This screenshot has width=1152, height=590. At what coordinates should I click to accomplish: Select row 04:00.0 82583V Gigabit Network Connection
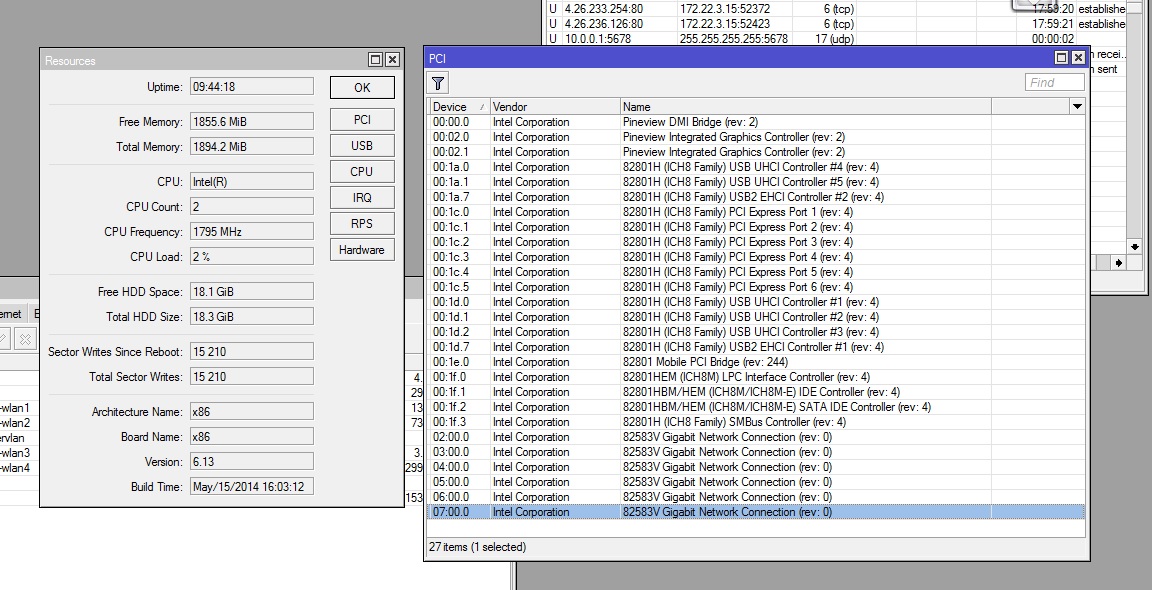pyautogui.click(x=757, y=467)
